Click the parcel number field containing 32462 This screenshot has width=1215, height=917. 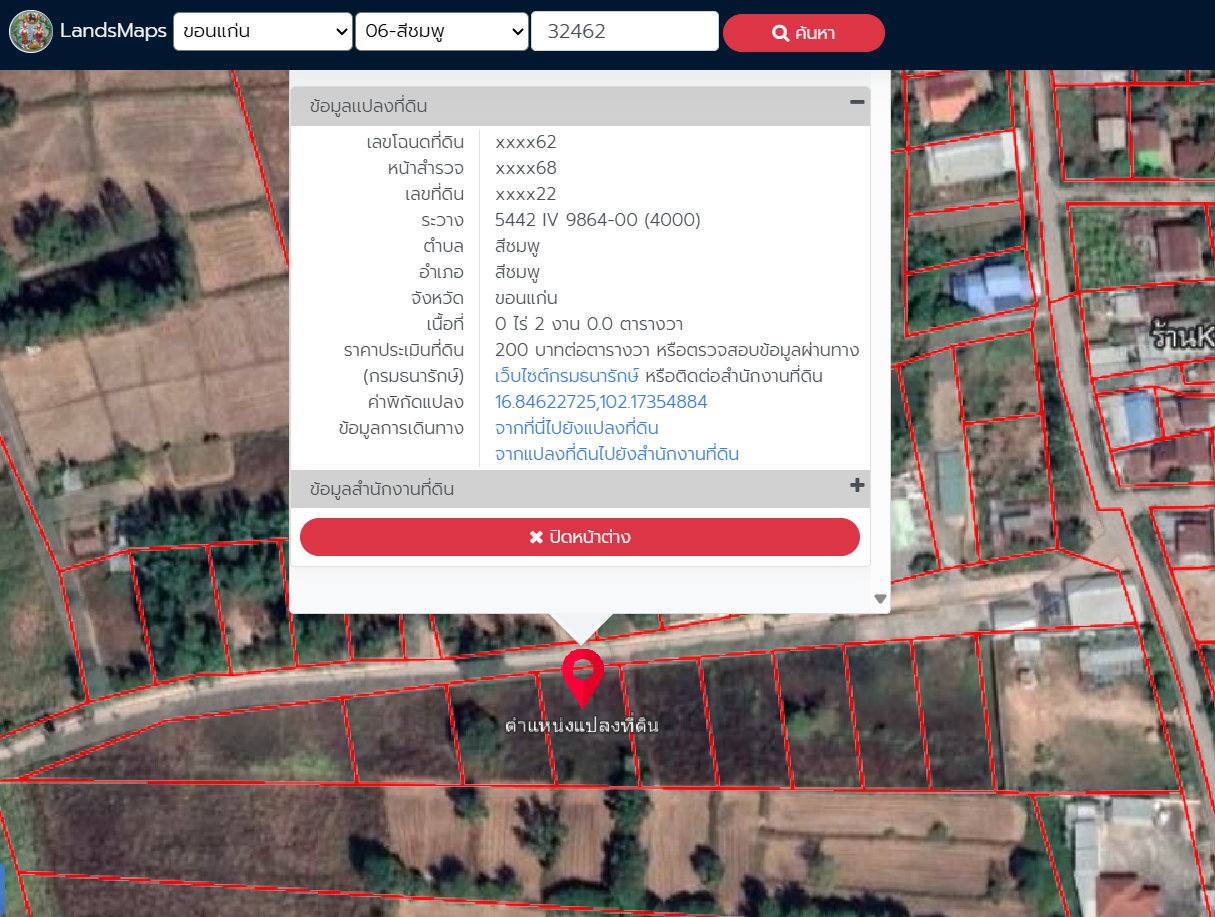tap(624, 31)
